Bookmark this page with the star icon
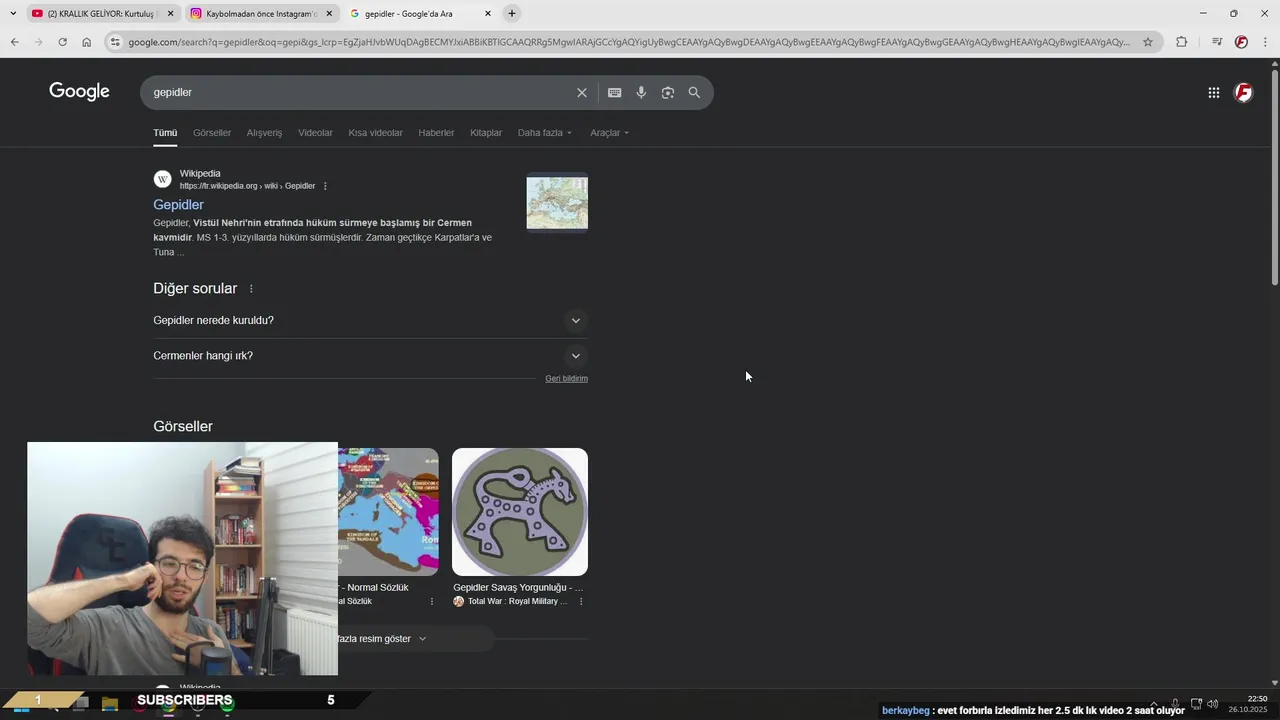 tap(1148, 42)
